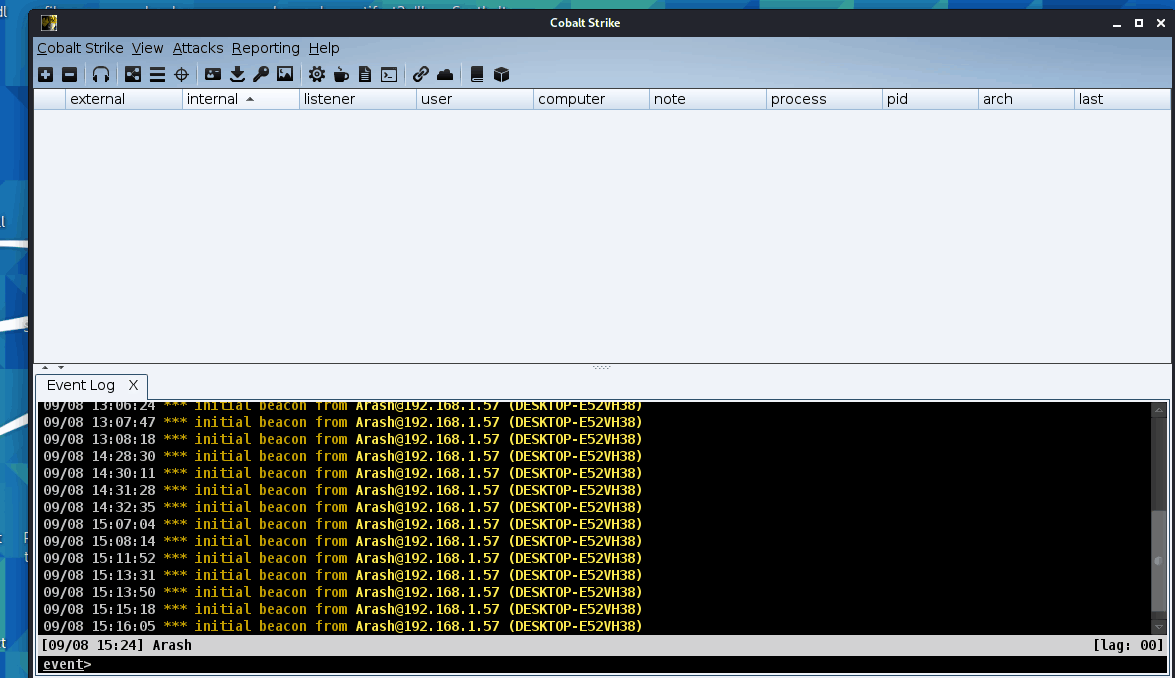The width and height of the screenshot is (1175, 678).
Task: Show Target Table crosshair icon
Action: 181,74
